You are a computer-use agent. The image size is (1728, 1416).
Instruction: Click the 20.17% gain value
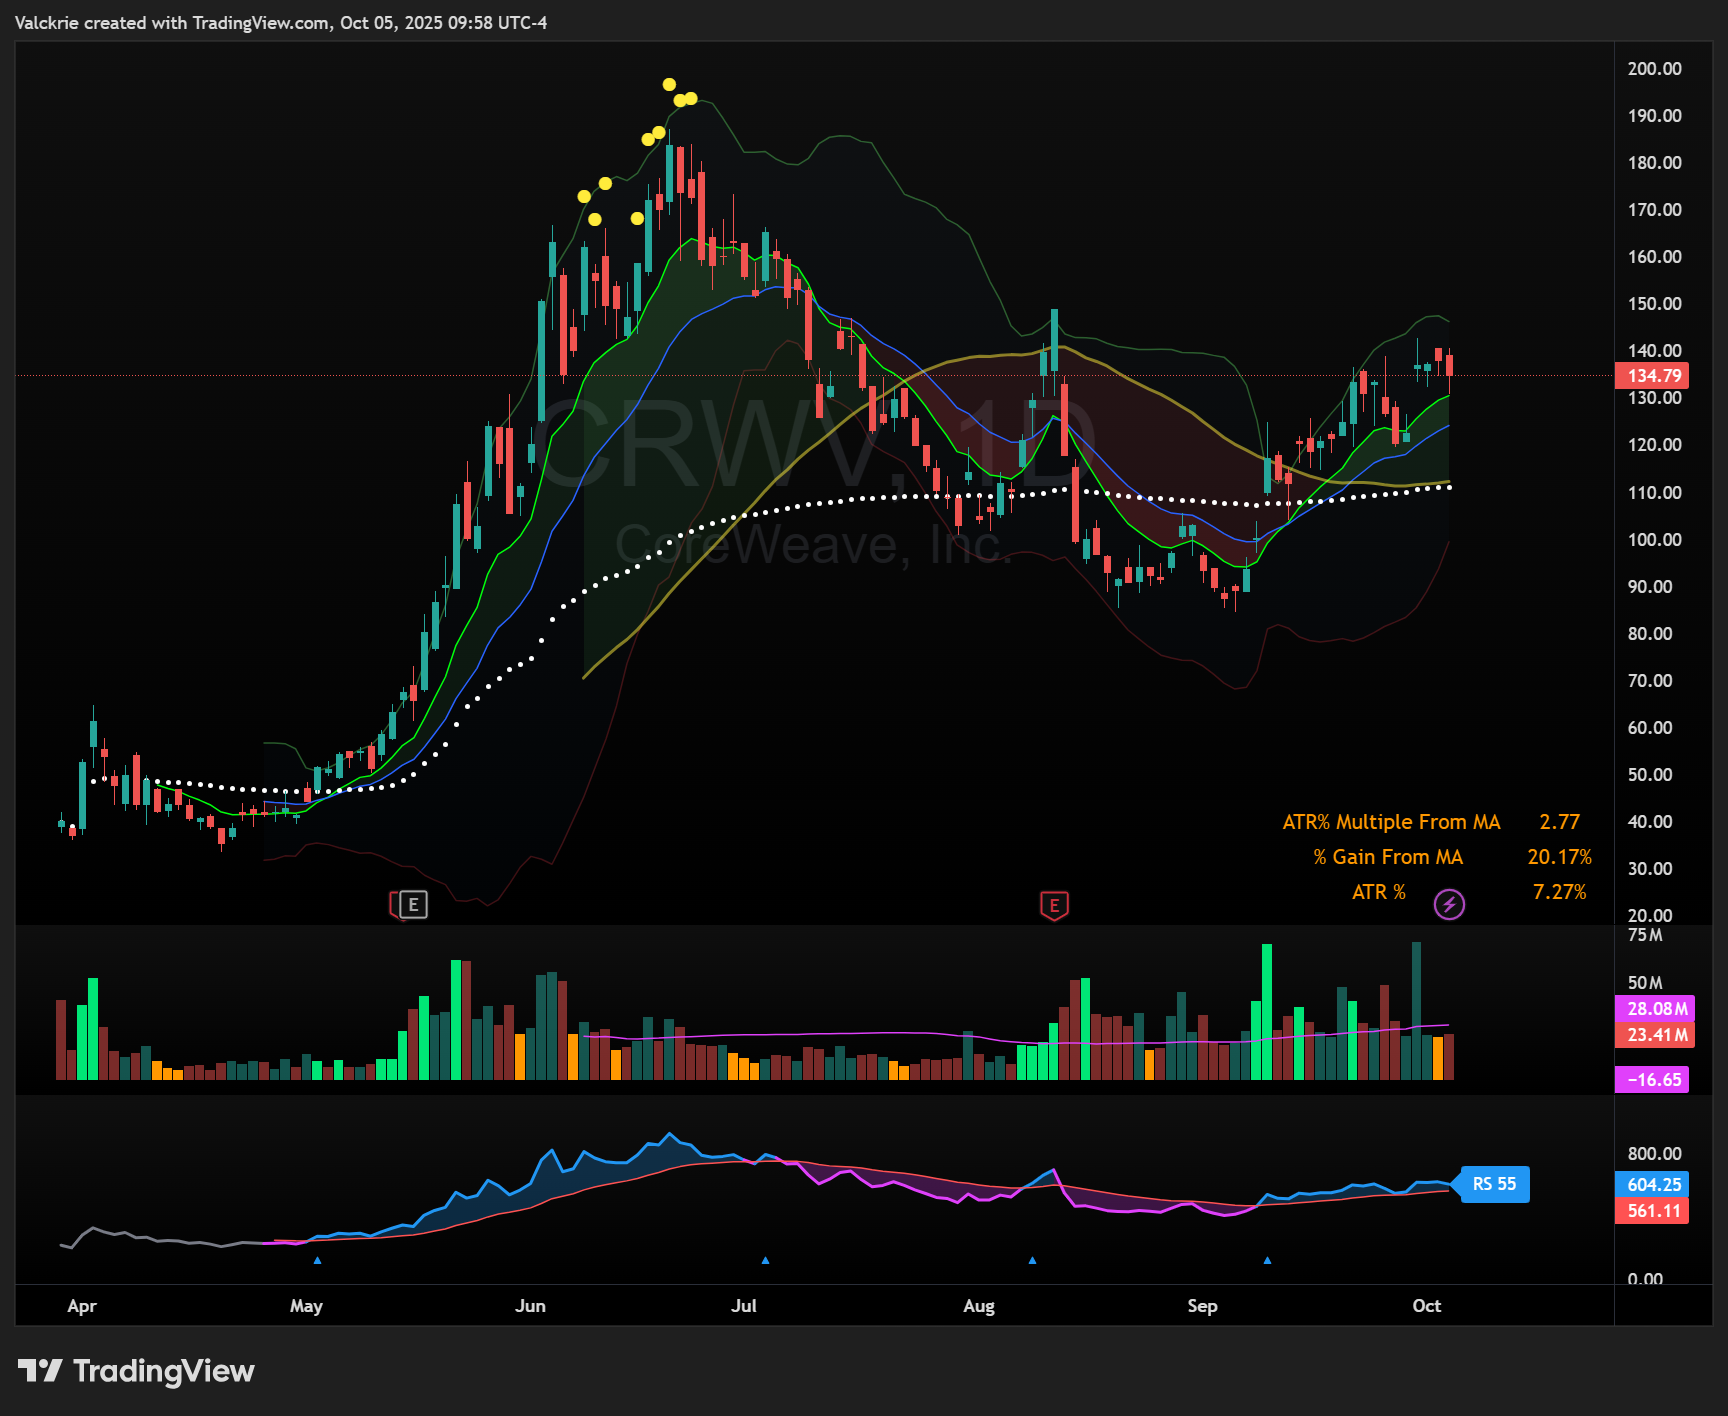[x=1559, y=857]
